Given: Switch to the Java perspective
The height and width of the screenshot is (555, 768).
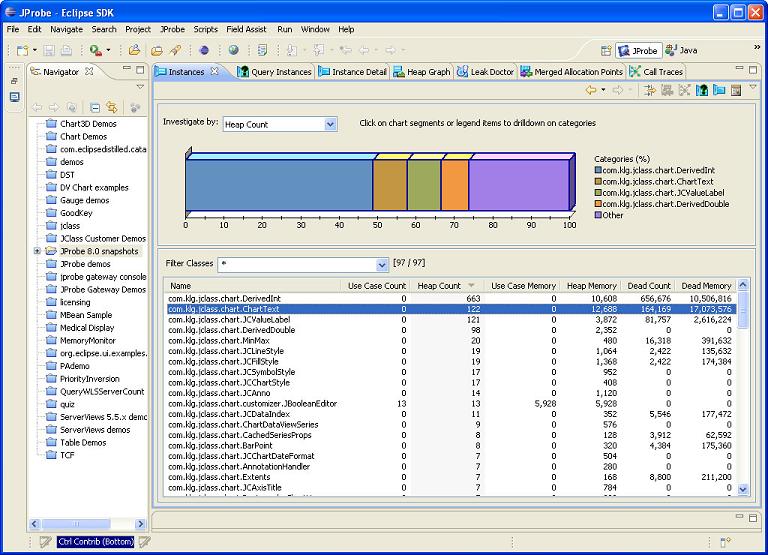Looking at the screenshot, I should coord(681,50).
